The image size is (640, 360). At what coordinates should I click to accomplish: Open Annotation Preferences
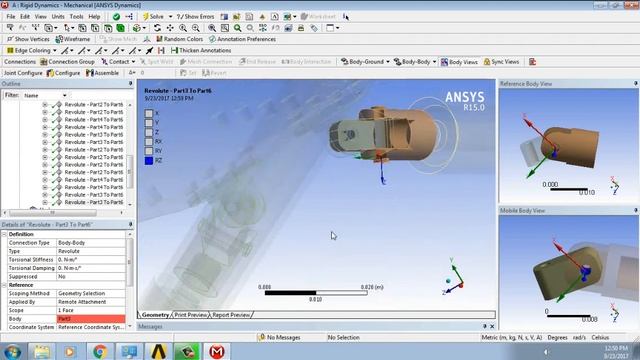click(242, 39)
